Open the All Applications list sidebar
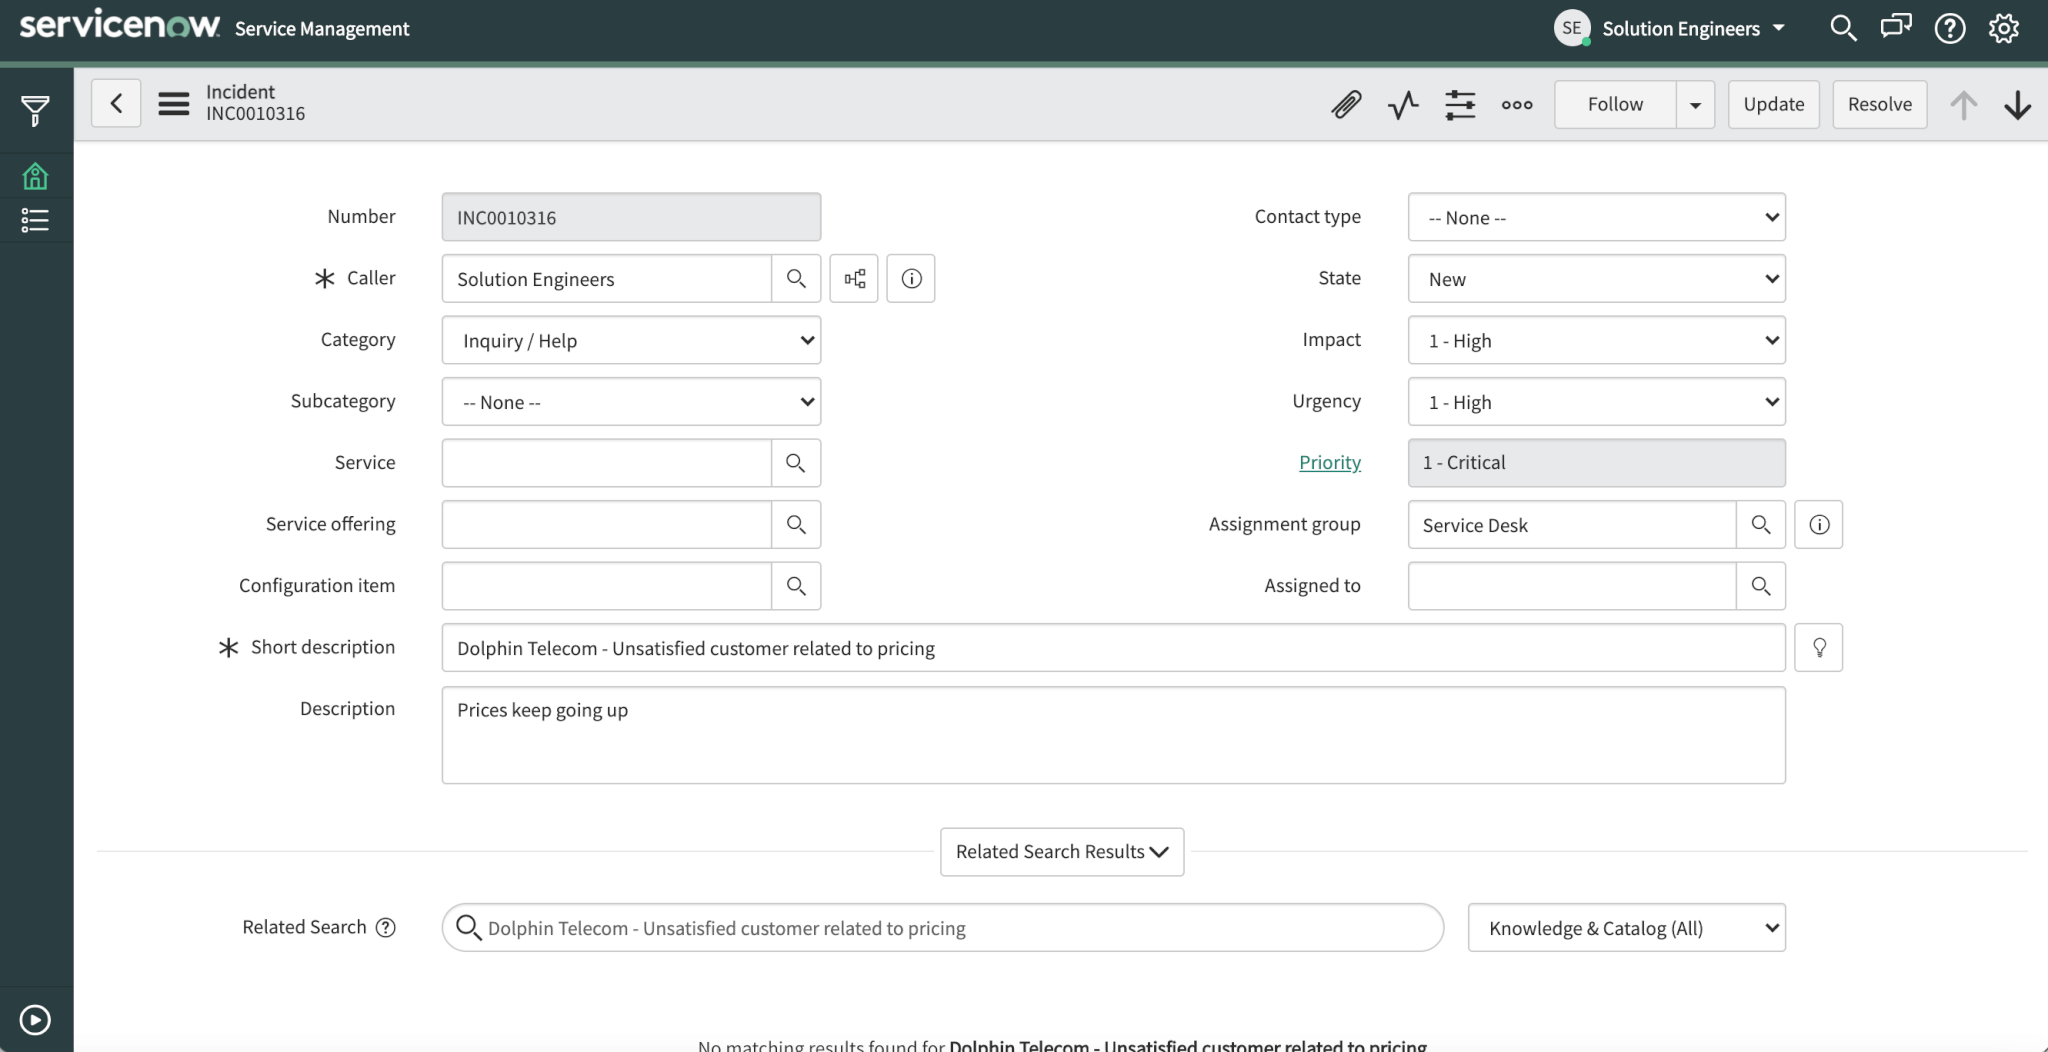The height and width of the screenshot is (1052, 2048). coord(36,220)
